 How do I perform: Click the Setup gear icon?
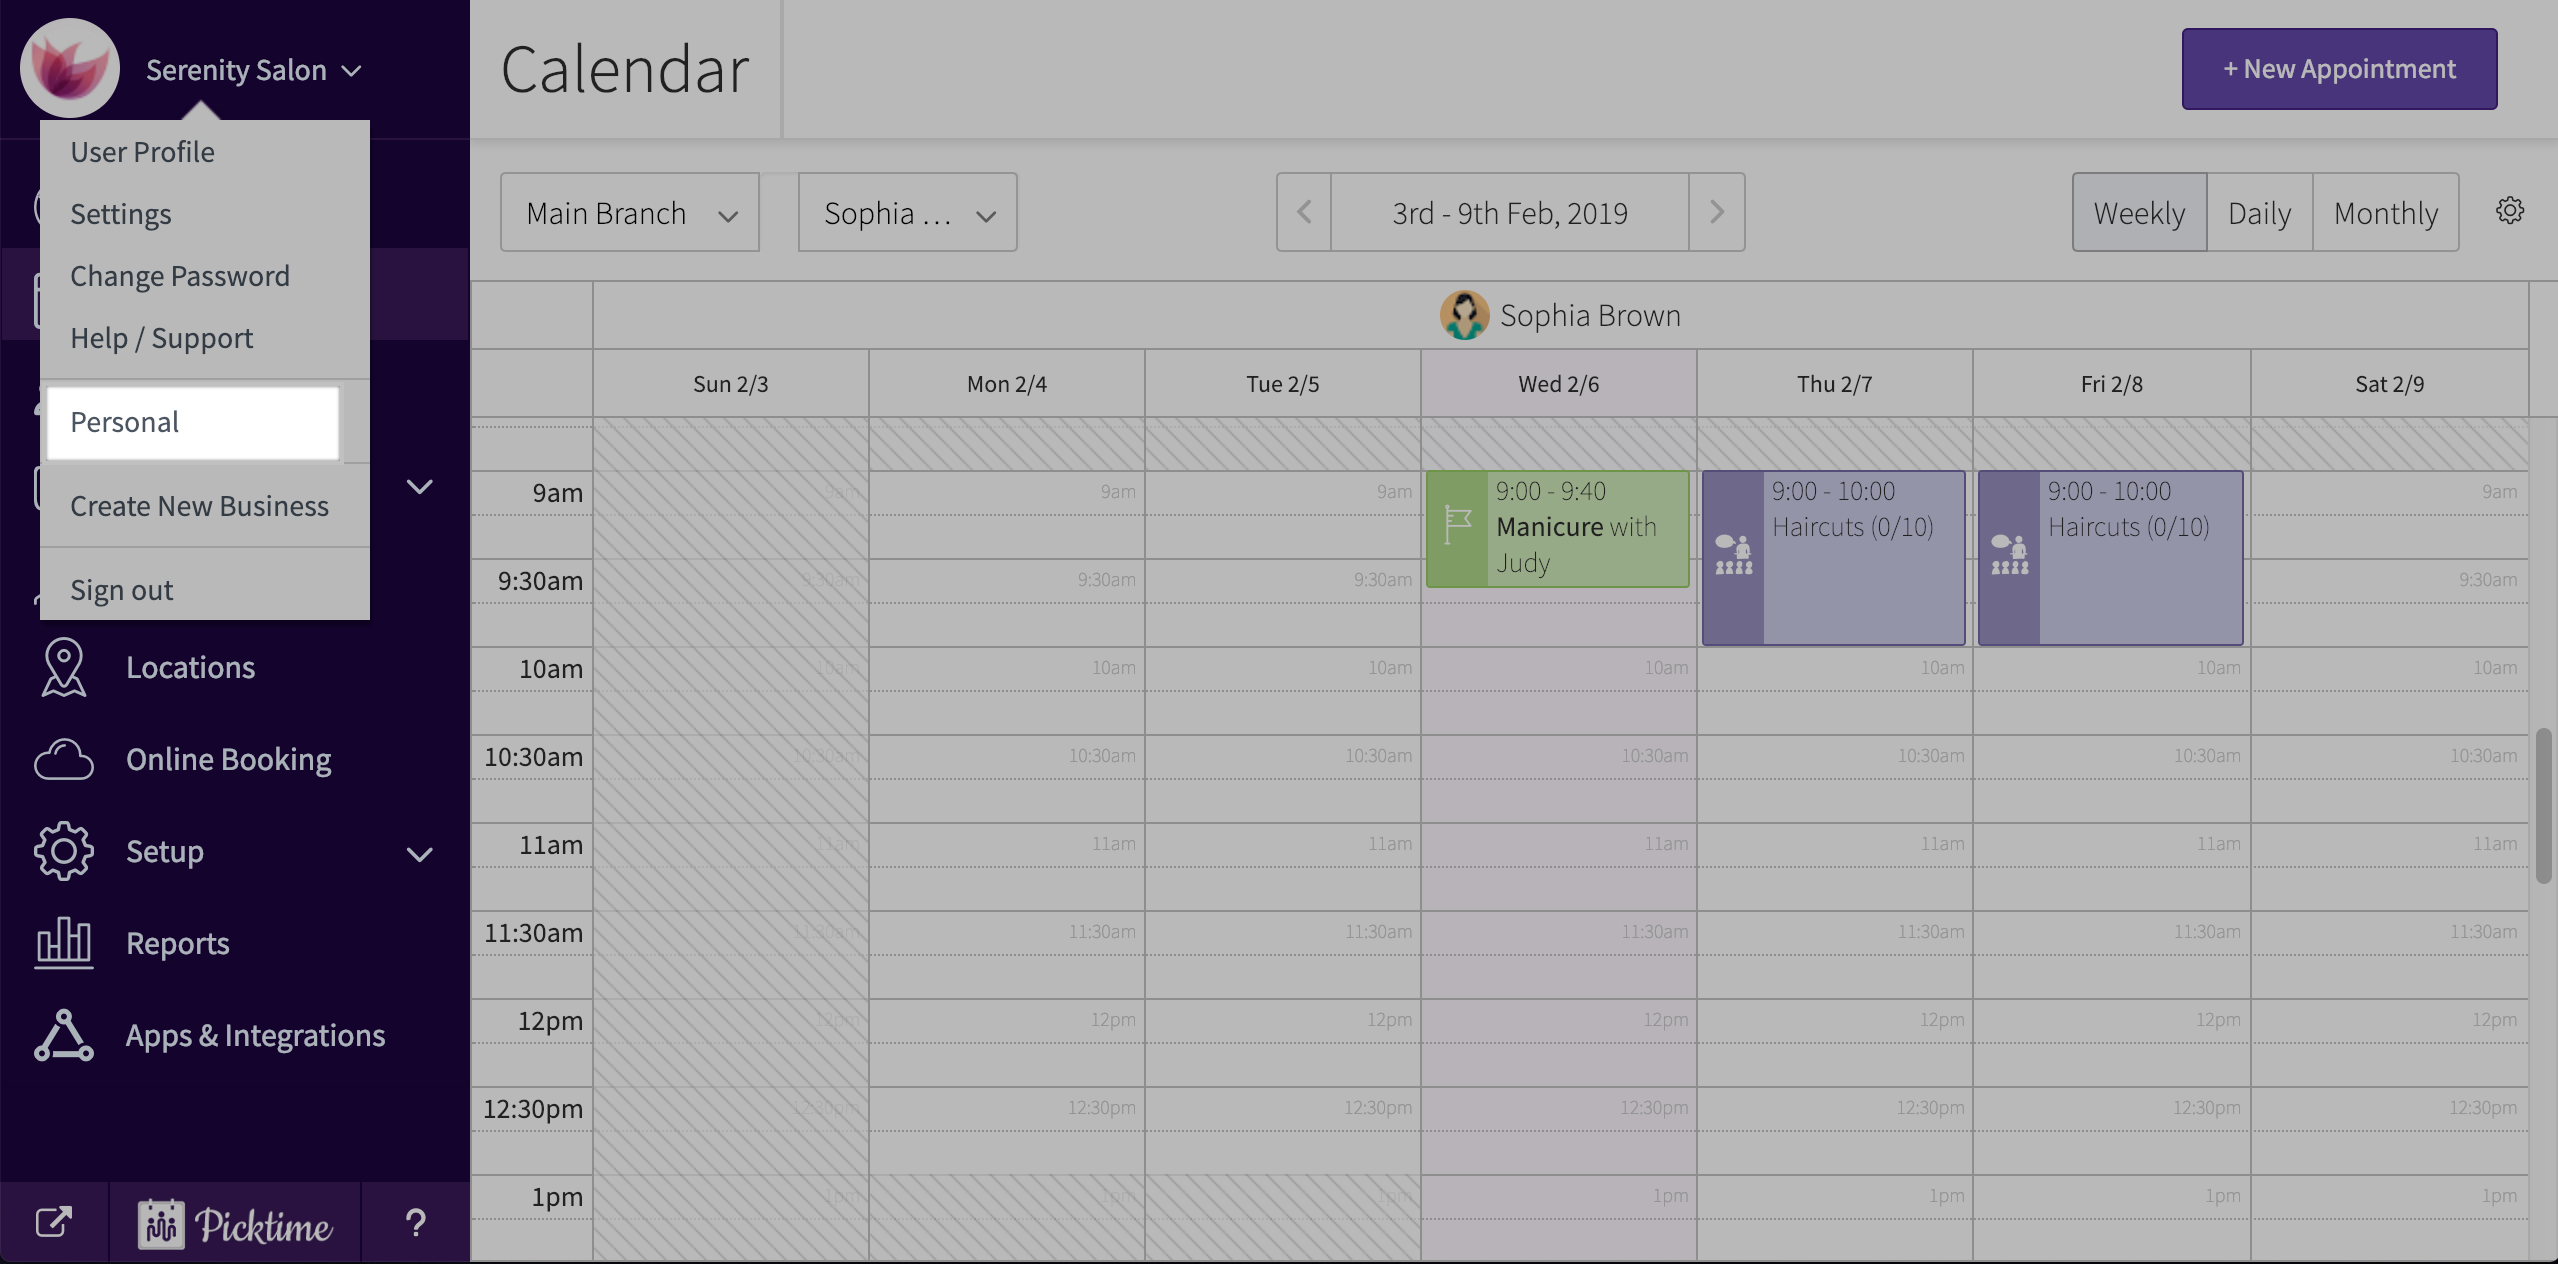pyautogui.click(x=64, y=851)
